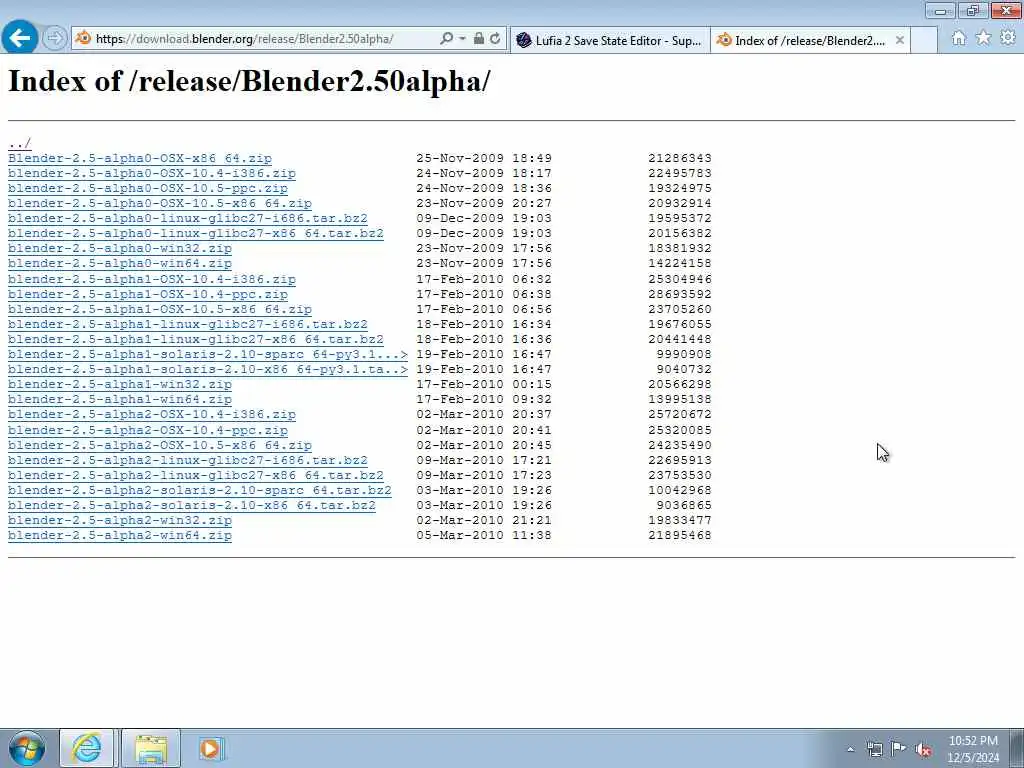Click the search magnifier icon in address bar
The height and width of the screenshot is (768, 1024).
[x=447, y=39]
